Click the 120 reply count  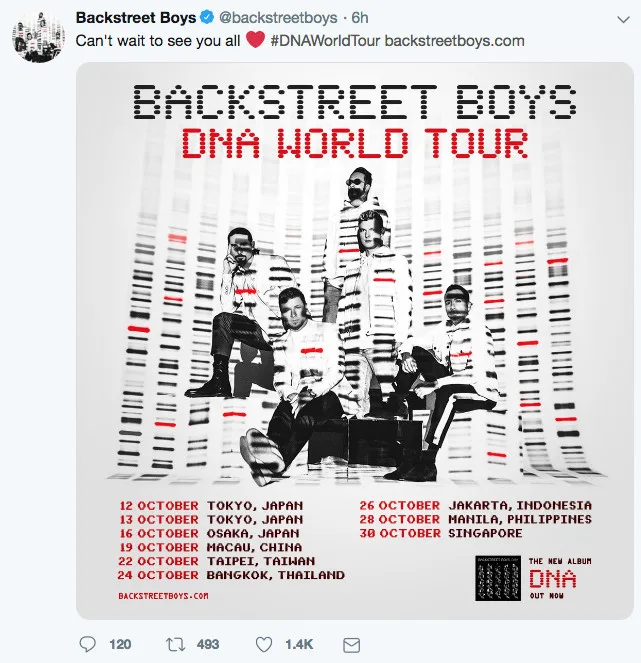(120, 644)
